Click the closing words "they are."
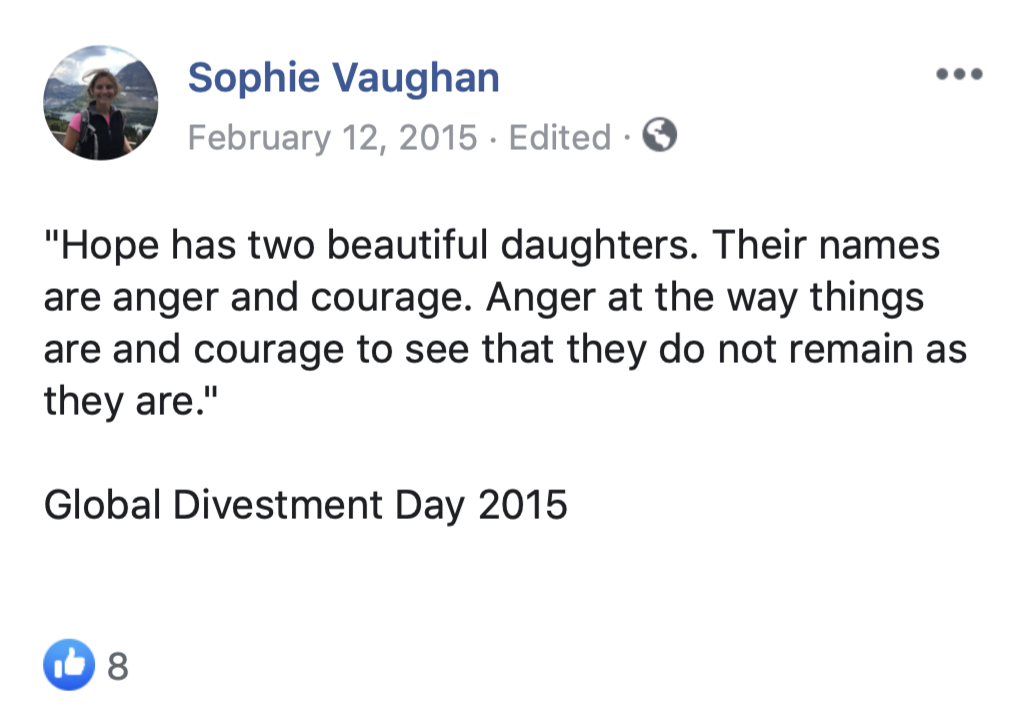1016x718 pixels. click(131, 402)
